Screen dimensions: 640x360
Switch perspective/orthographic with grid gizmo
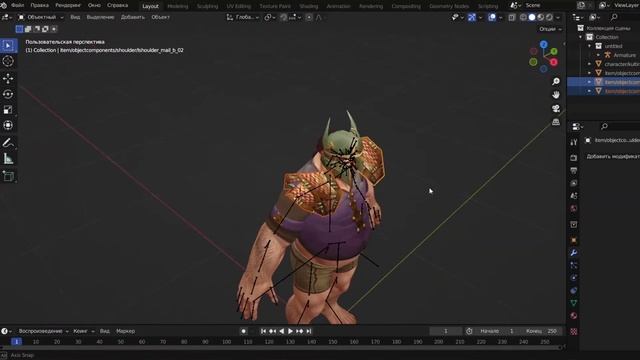(556, 122)
